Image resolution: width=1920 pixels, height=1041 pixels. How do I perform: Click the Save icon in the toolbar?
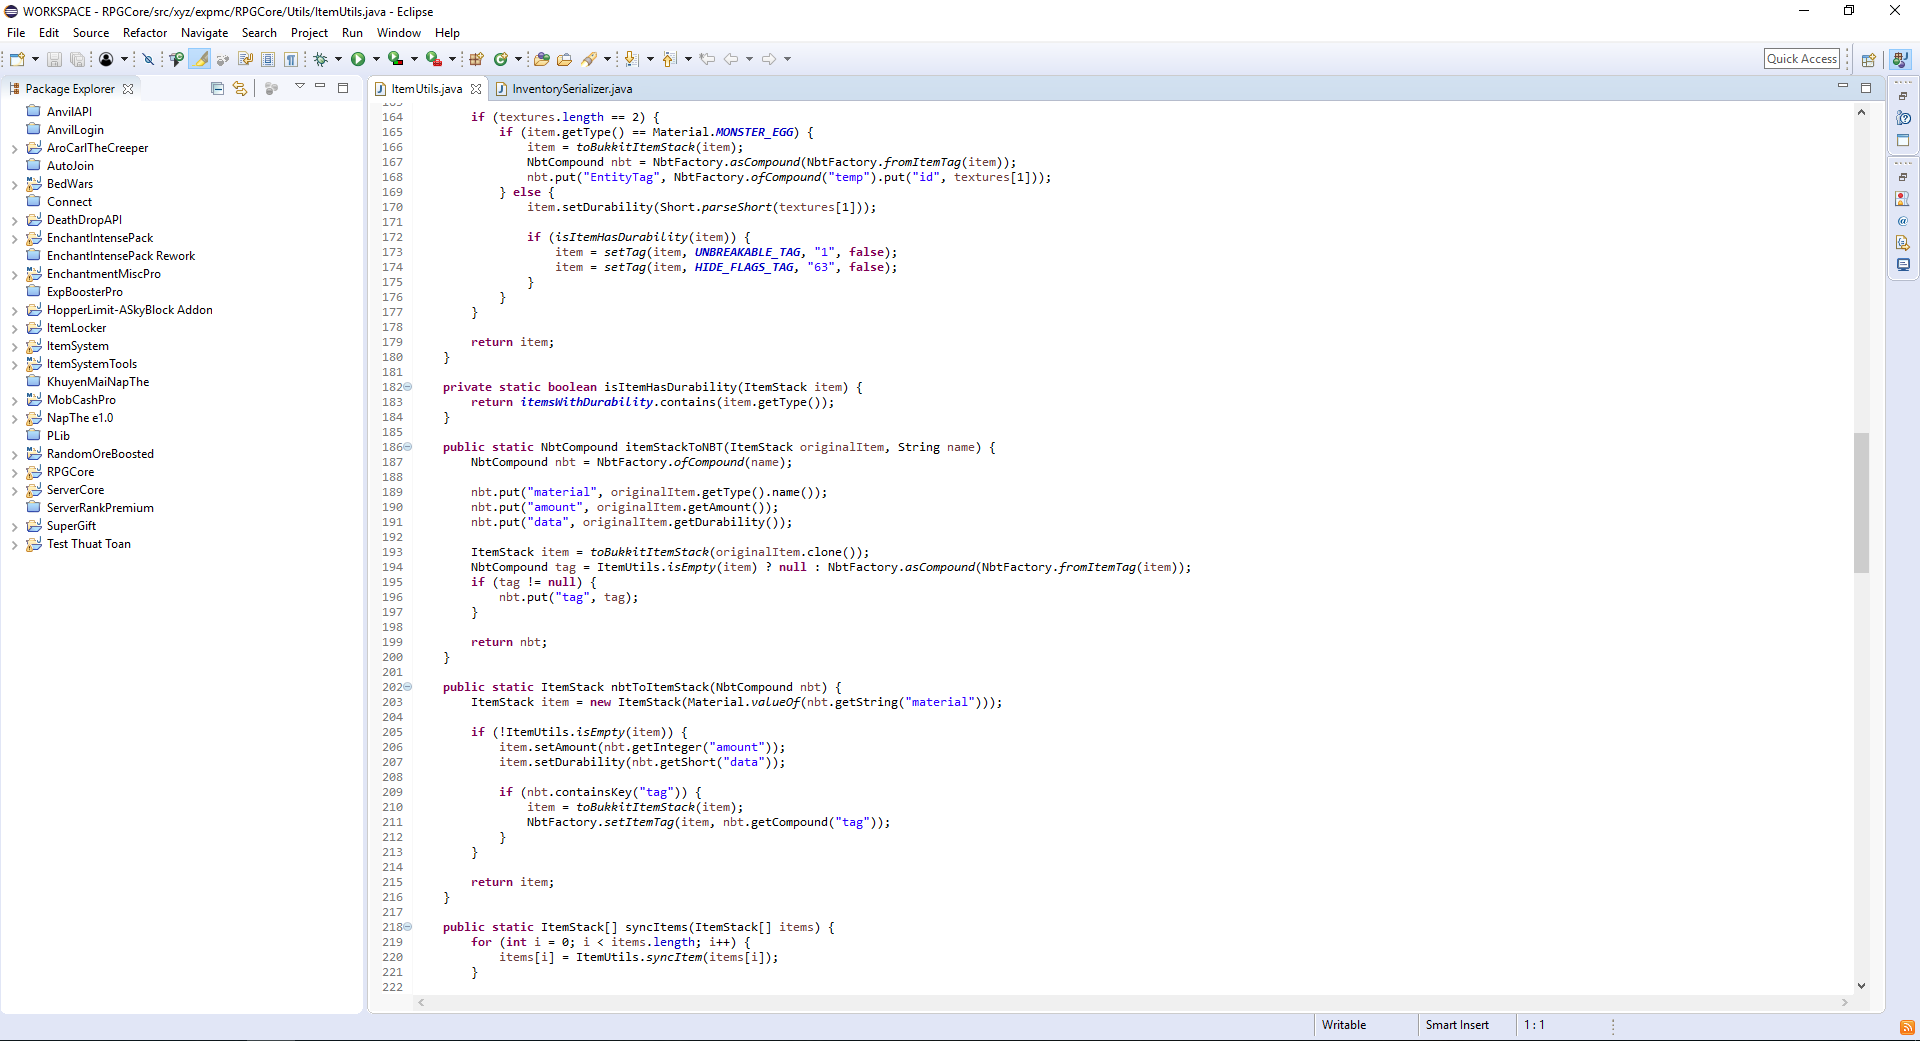(54, 59)
